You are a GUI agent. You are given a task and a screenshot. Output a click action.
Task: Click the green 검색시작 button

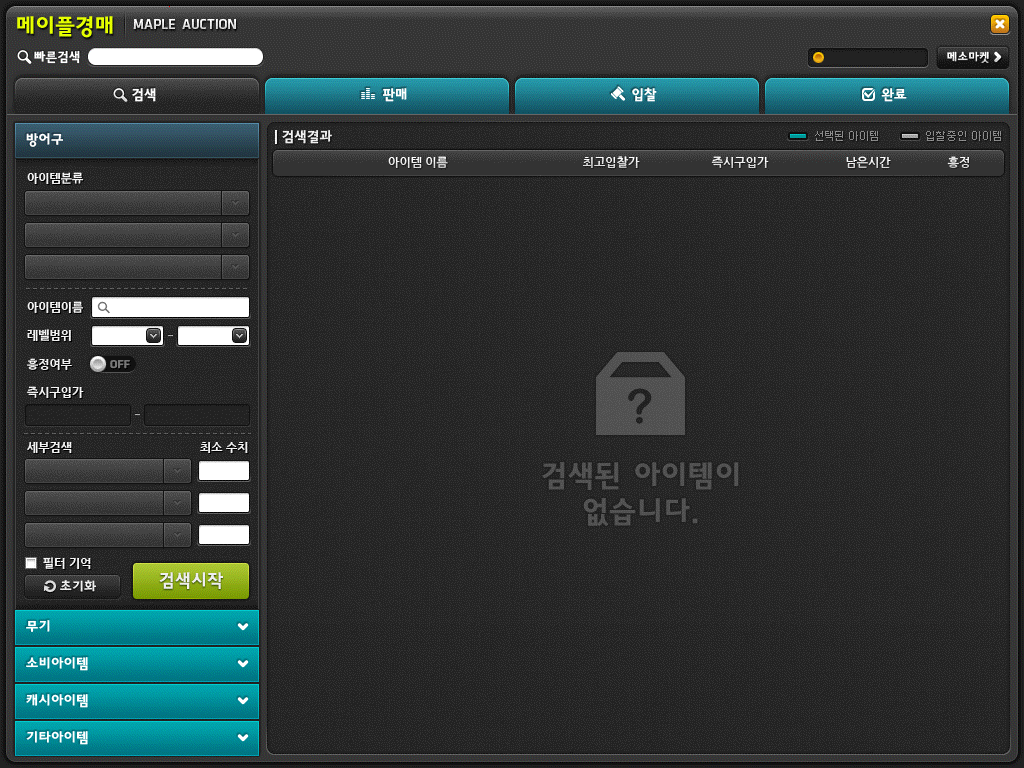point(191,581)
